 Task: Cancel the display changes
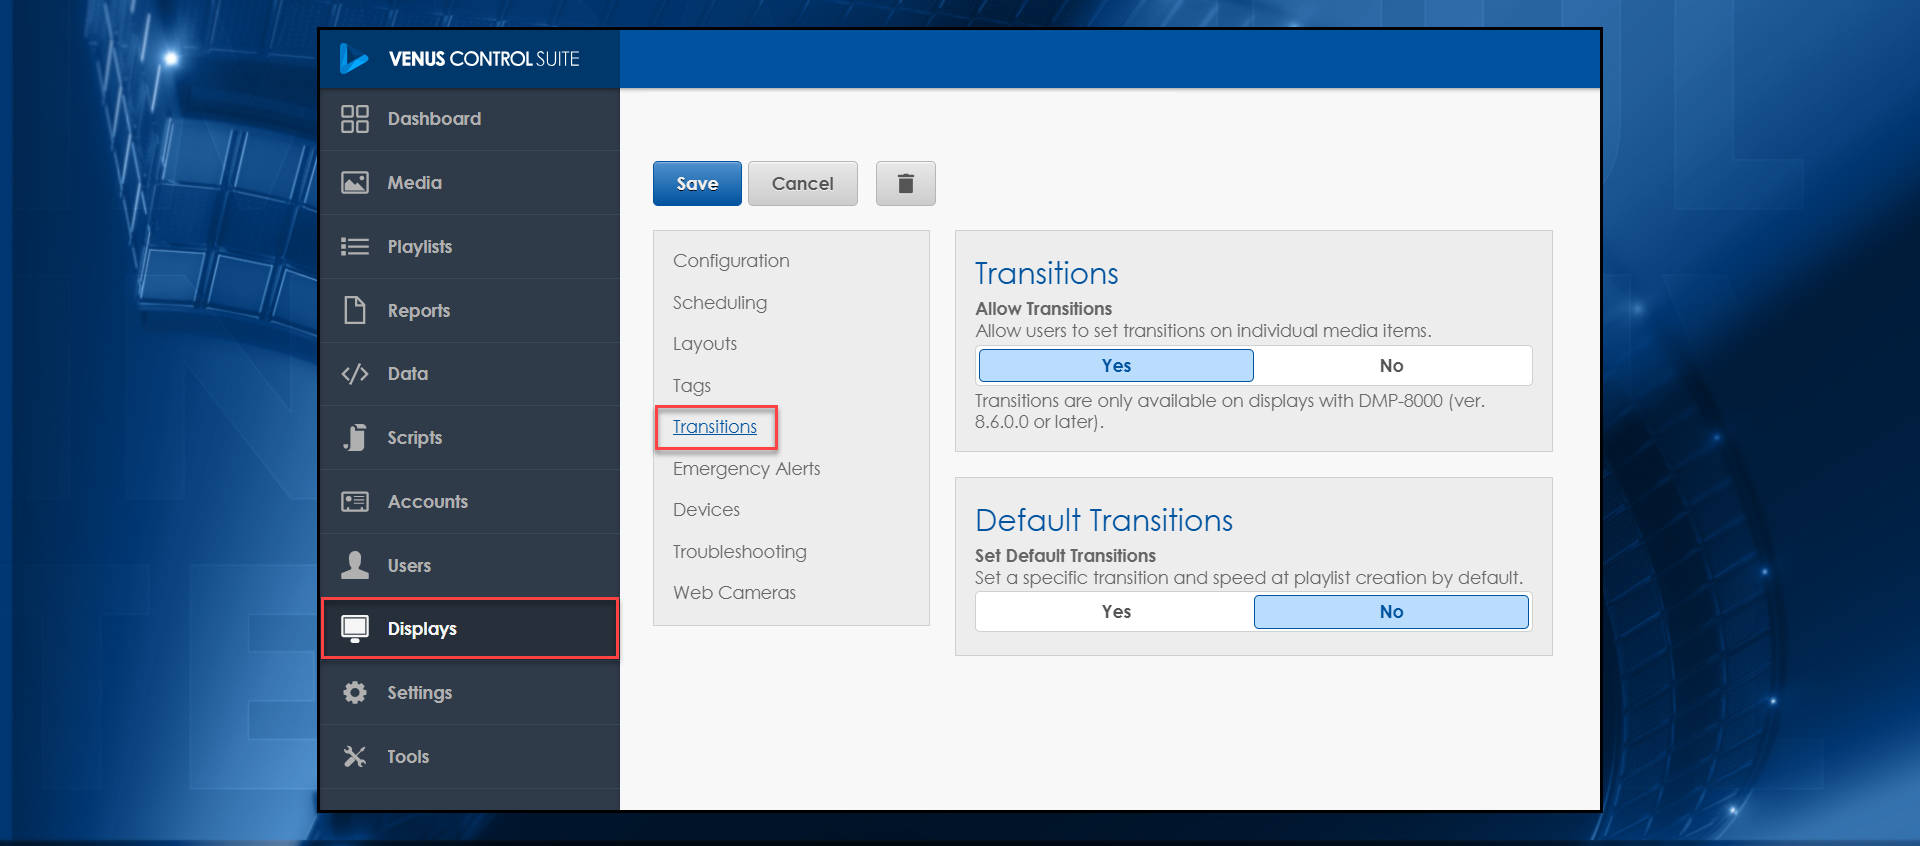click(x=802, y=183)
